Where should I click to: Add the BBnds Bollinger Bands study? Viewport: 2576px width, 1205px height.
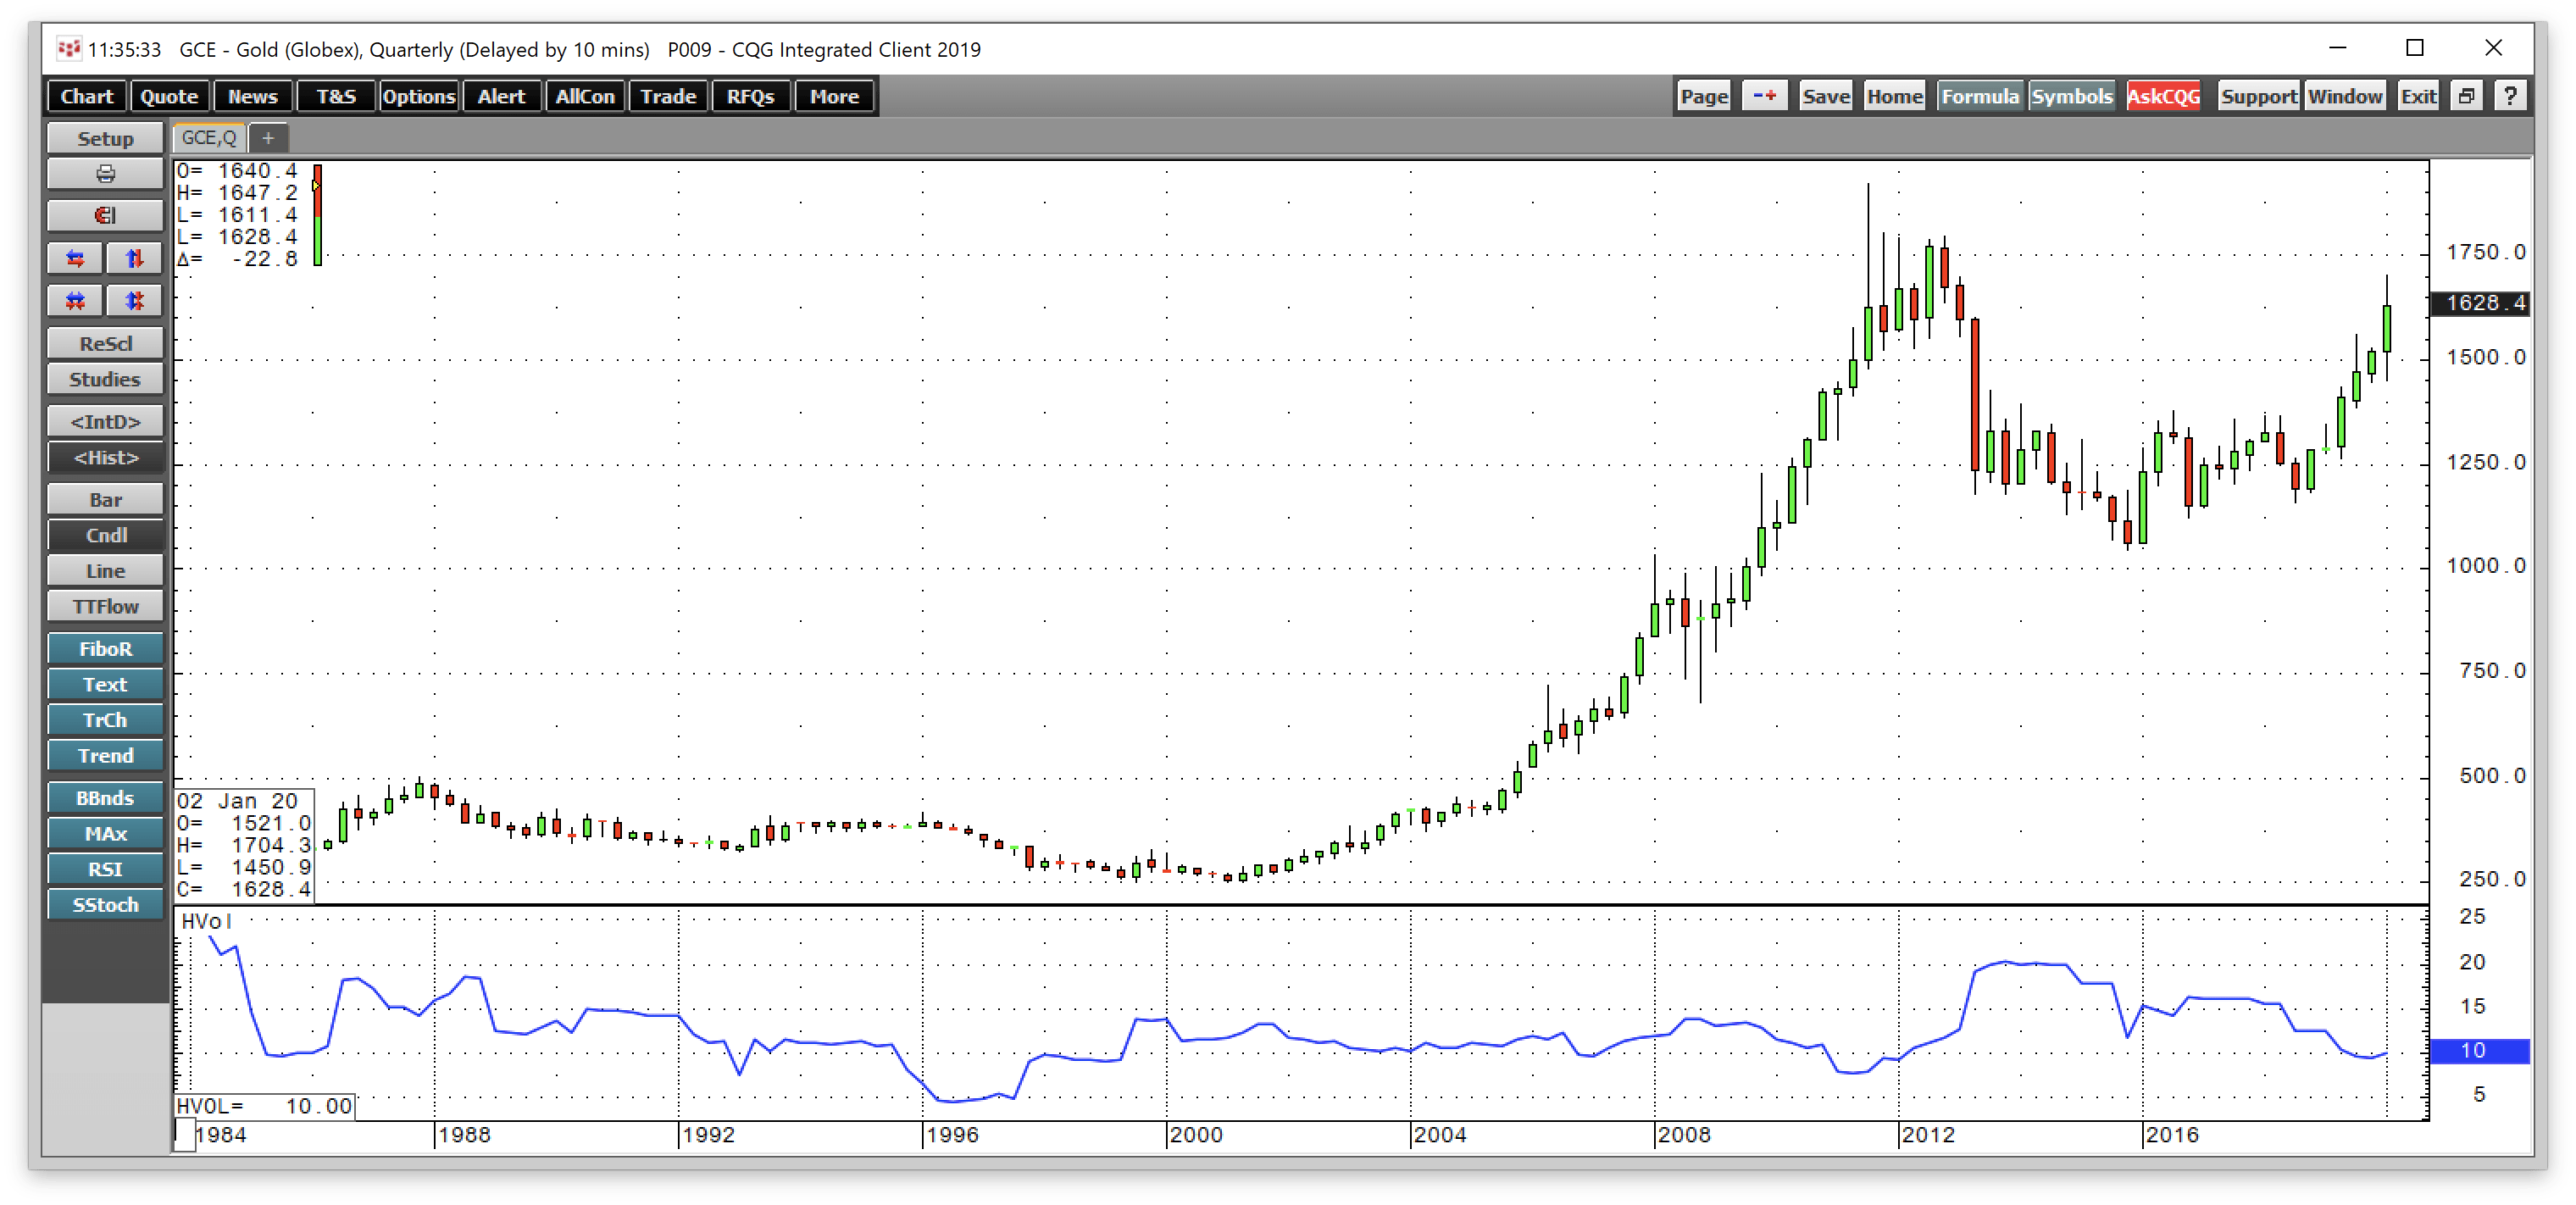105,798
